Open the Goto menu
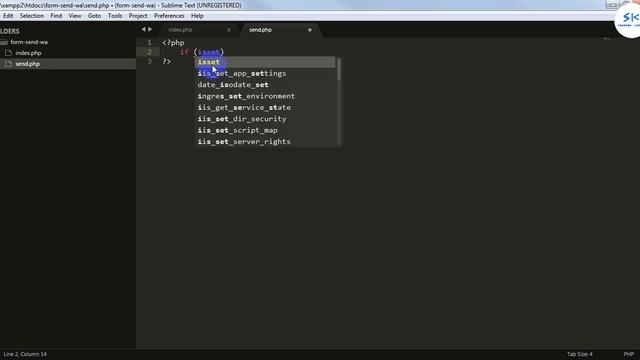640x360 pixels. coord(94,16)
